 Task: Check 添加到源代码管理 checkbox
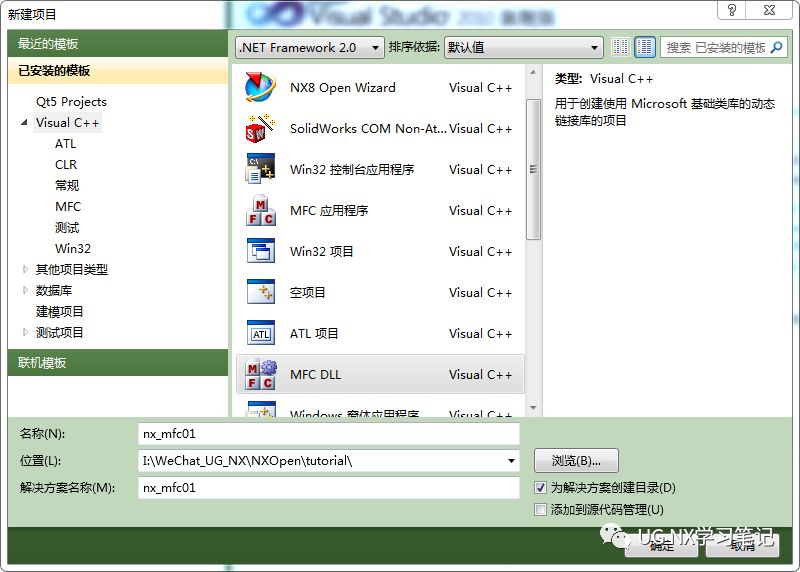(540, 509)
